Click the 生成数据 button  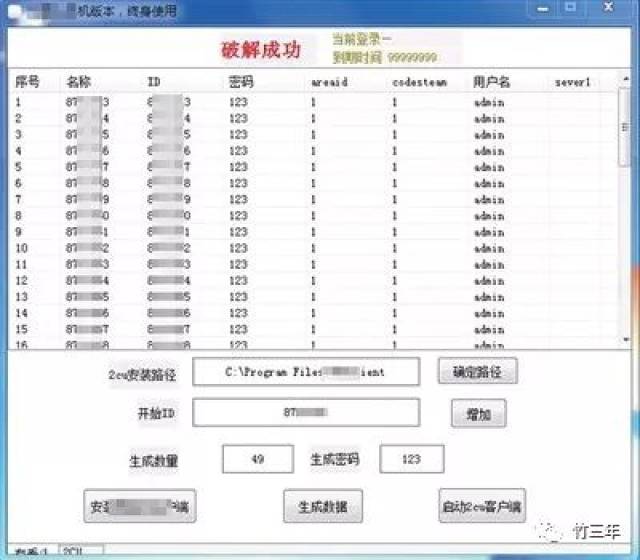tap(323, 506)
